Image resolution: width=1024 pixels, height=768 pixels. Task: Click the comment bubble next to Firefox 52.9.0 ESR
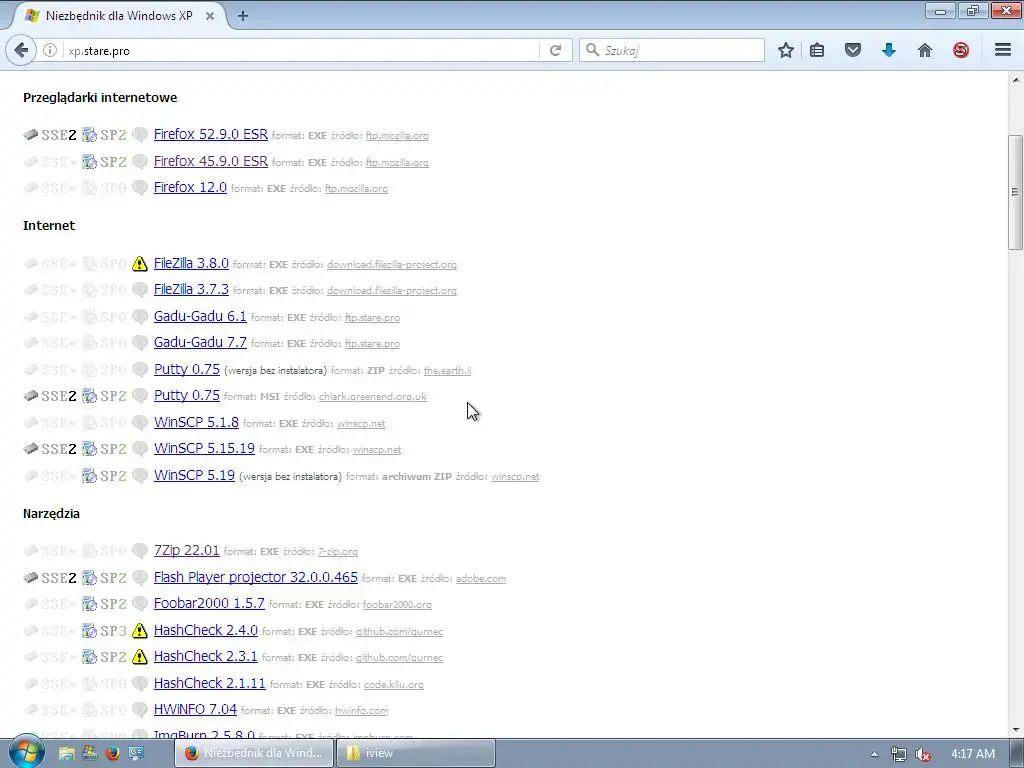139,135
